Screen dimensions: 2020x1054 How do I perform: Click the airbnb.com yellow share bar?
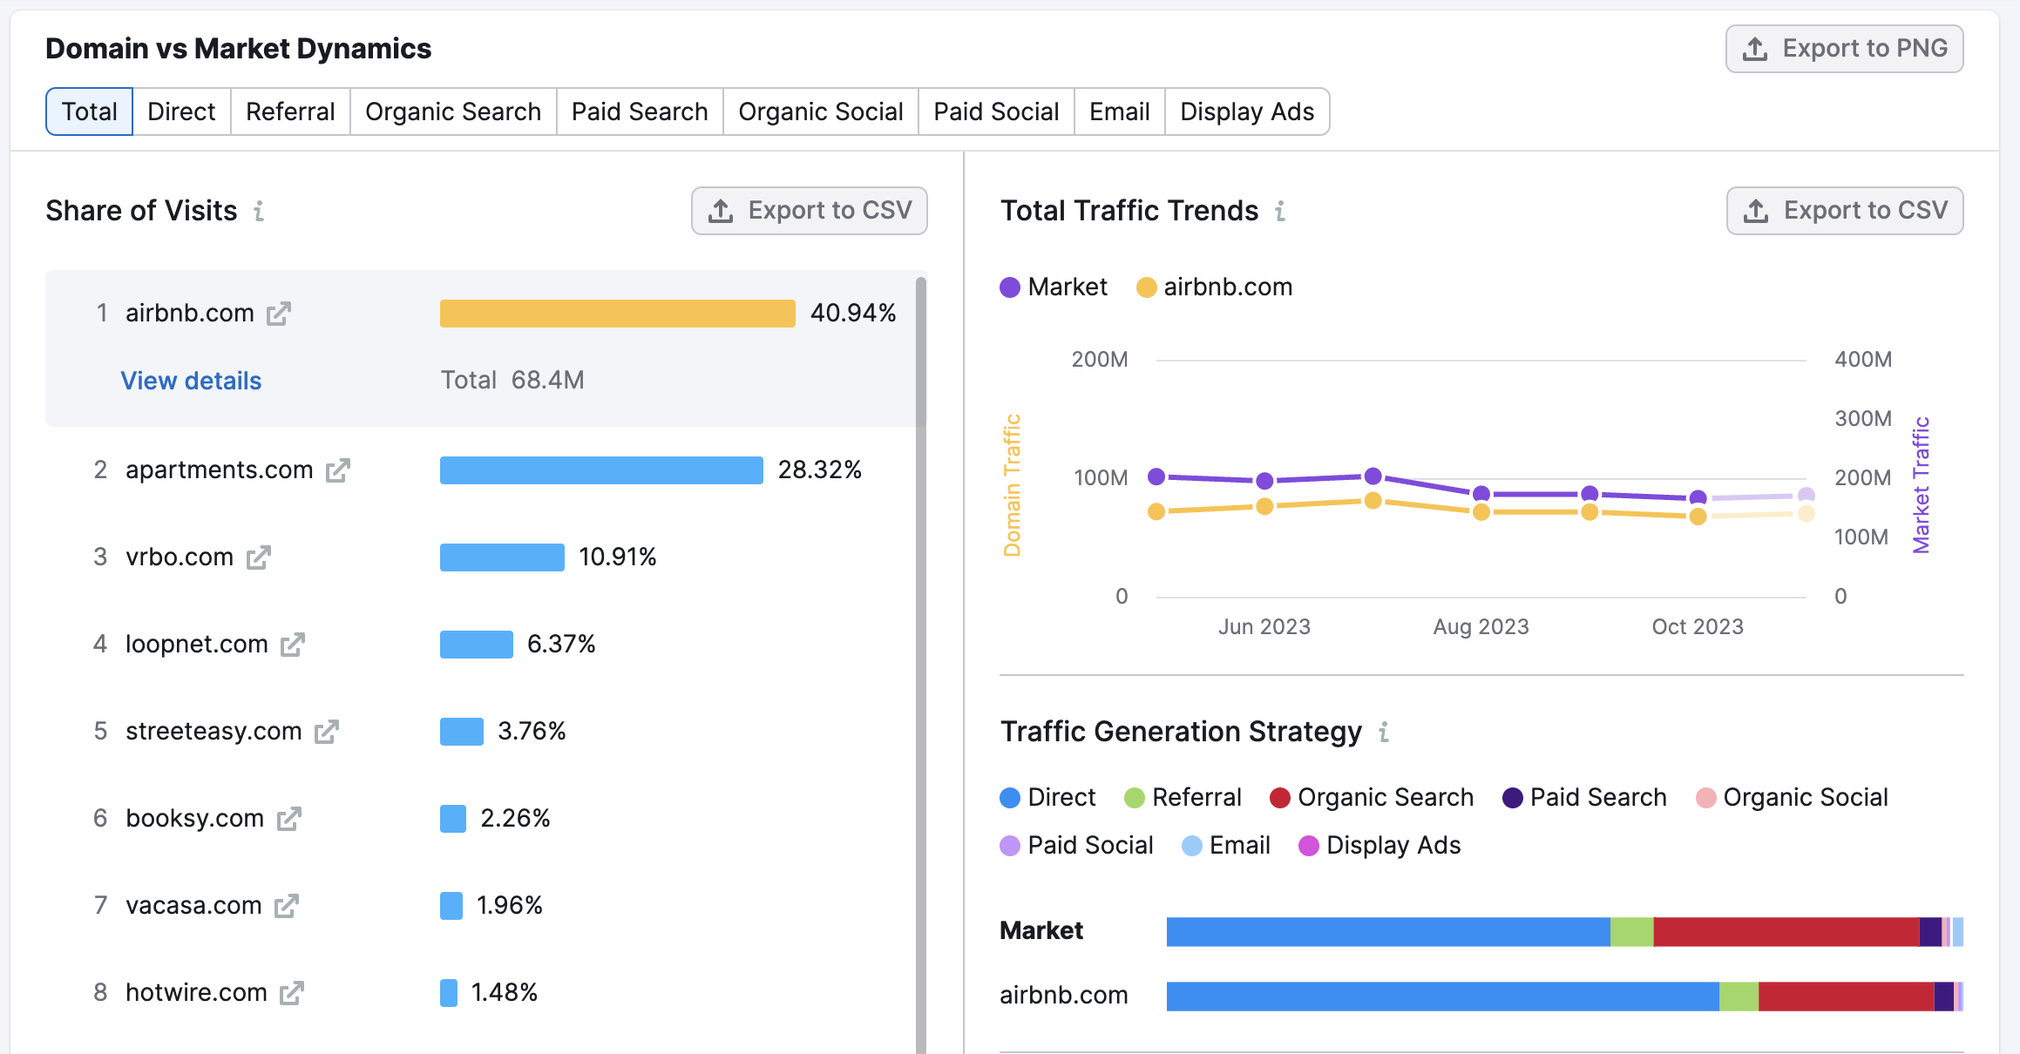(617, 313)
